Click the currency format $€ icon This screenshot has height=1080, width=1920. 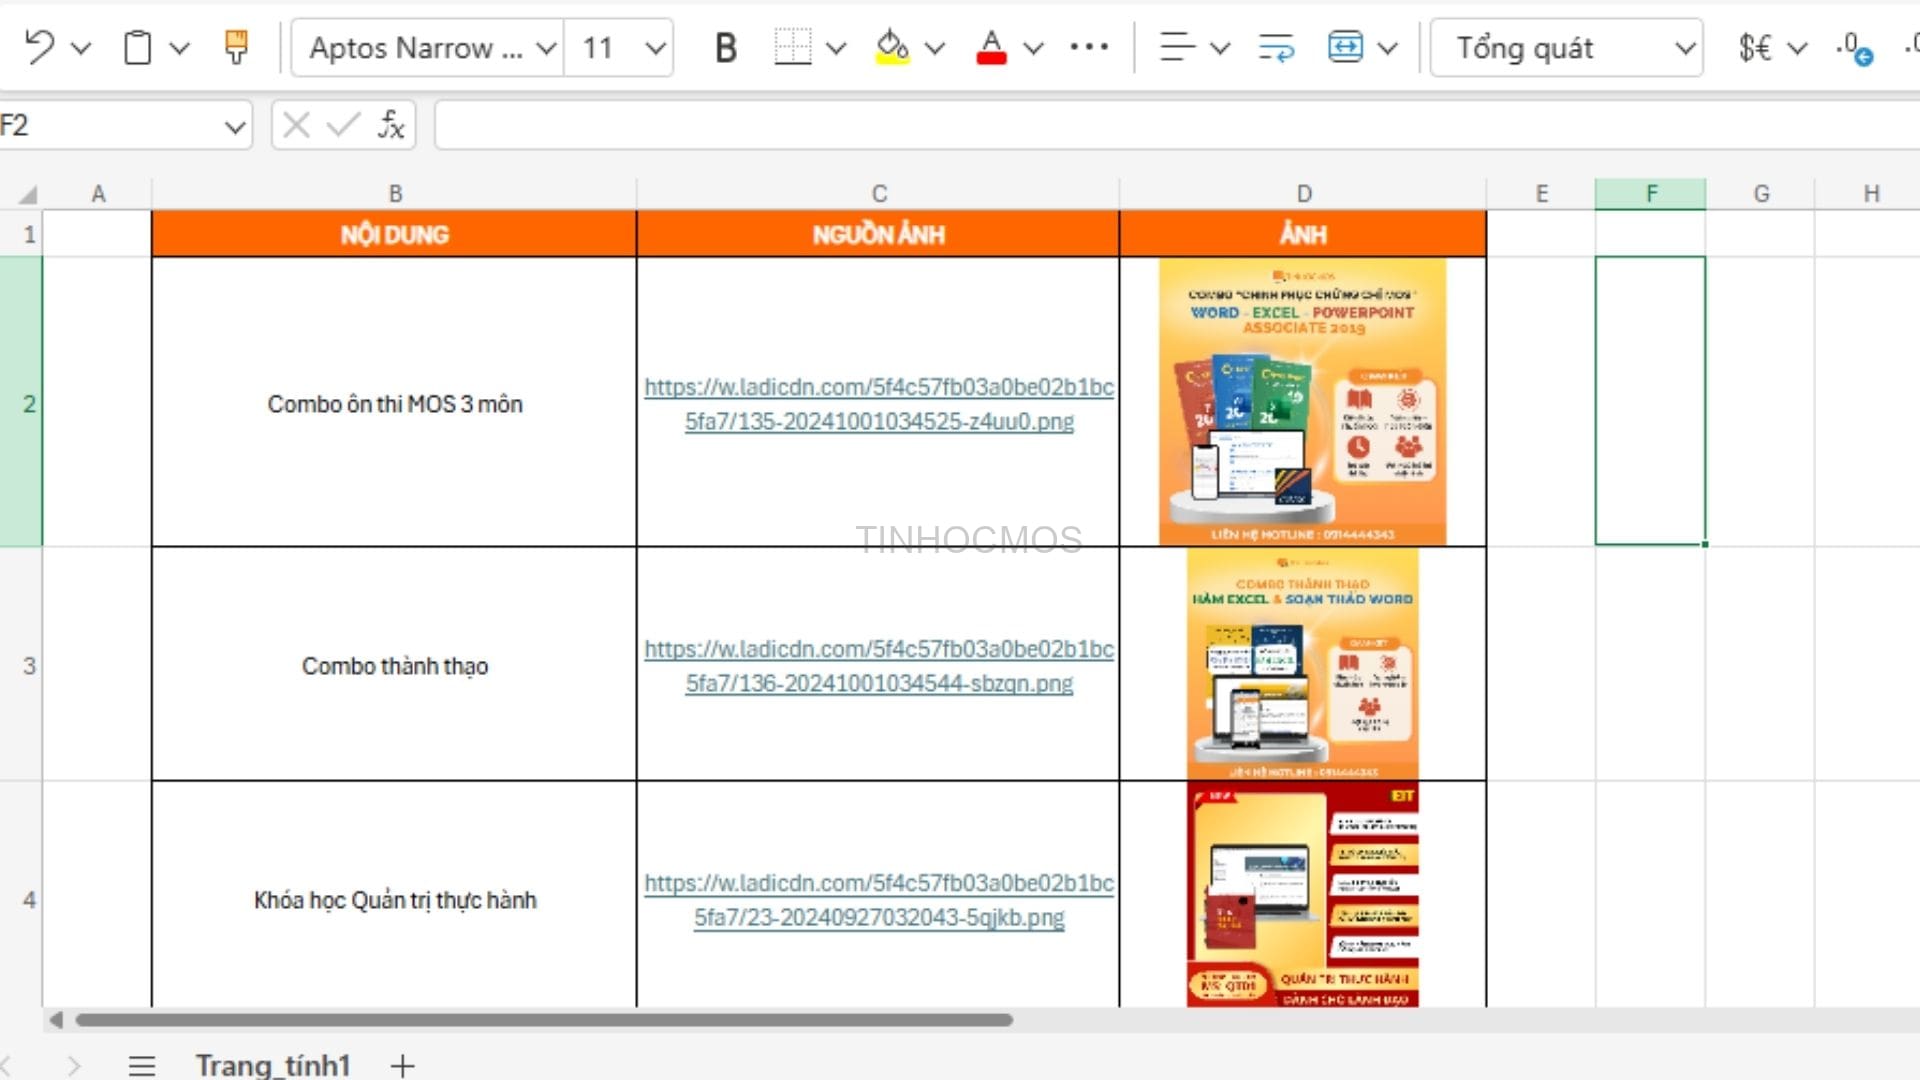[1755, 47]
